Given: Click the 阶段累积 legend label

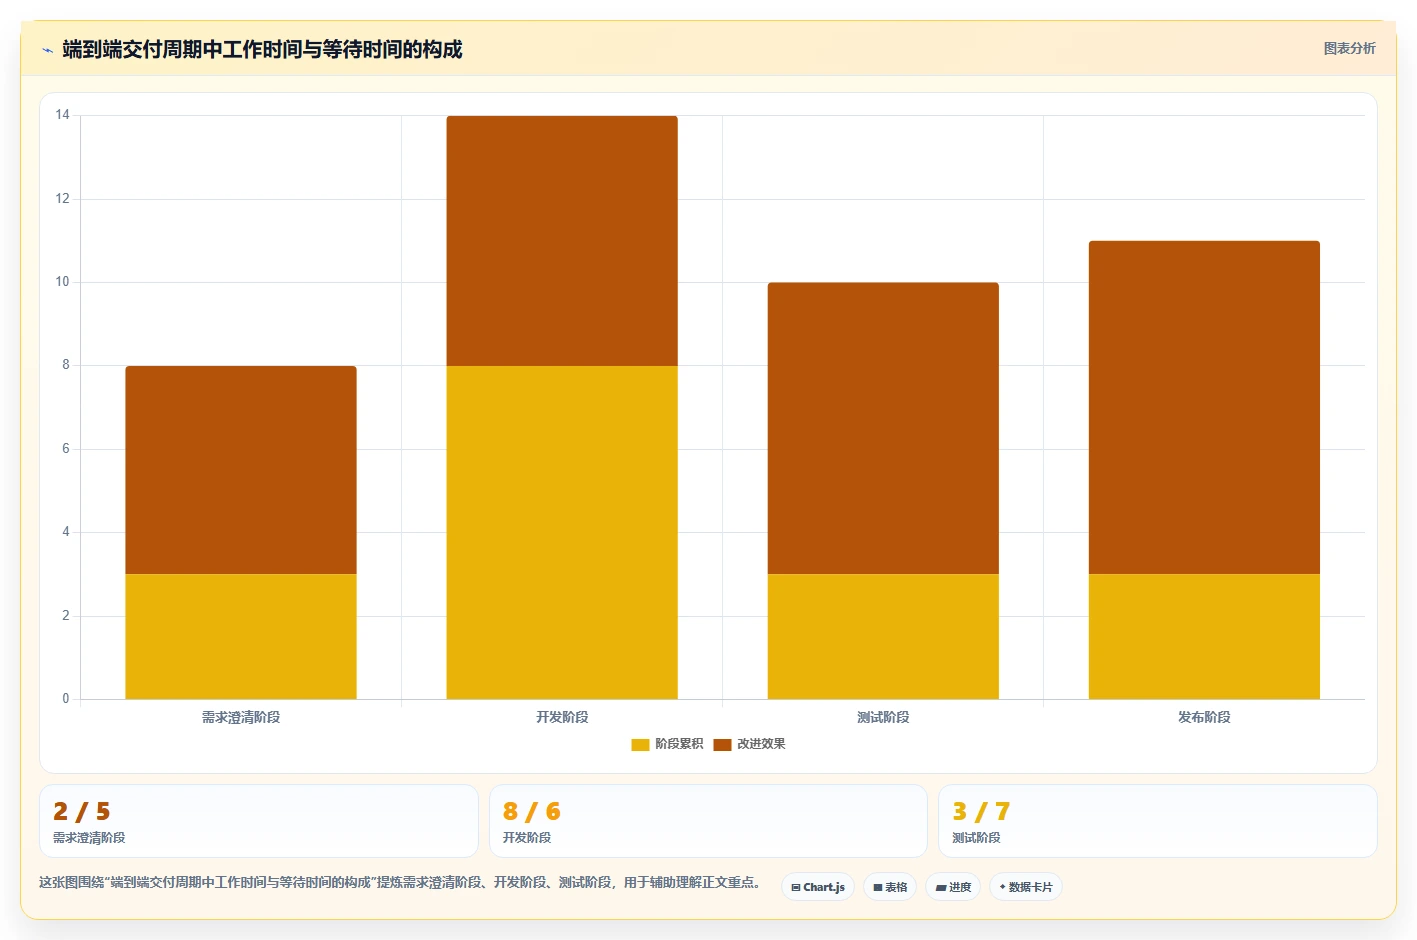Looking at the screenshot, I should point(679,744).
